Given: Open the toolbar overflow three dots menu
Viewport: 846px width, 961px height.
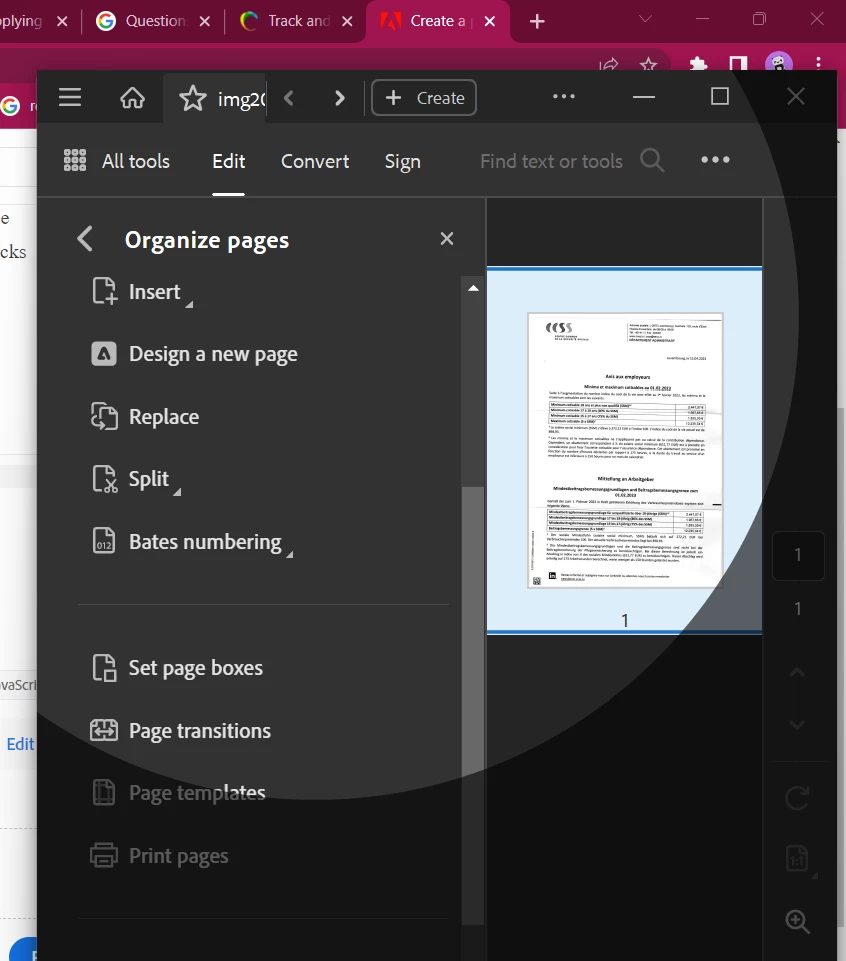Looking at the screenshot, I should tap(715, 159).
